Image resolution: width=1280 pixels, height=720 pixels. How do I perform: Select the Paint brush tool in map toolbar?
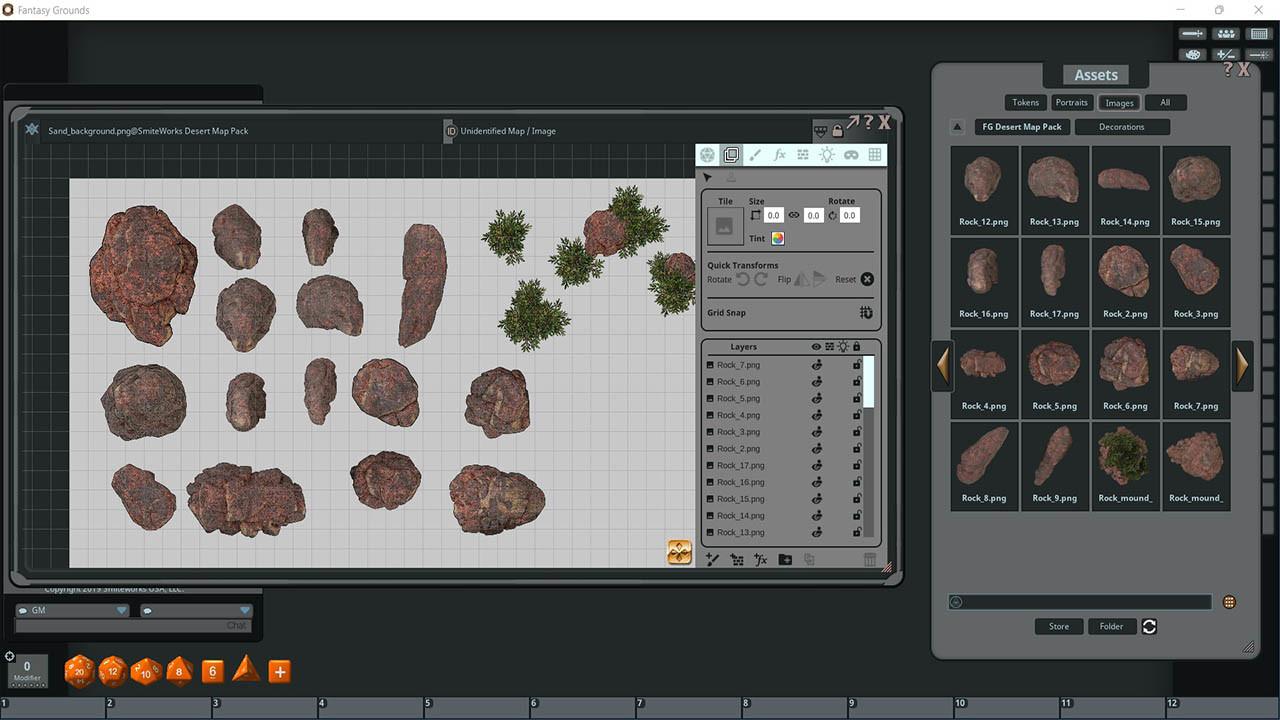point(755,155)
